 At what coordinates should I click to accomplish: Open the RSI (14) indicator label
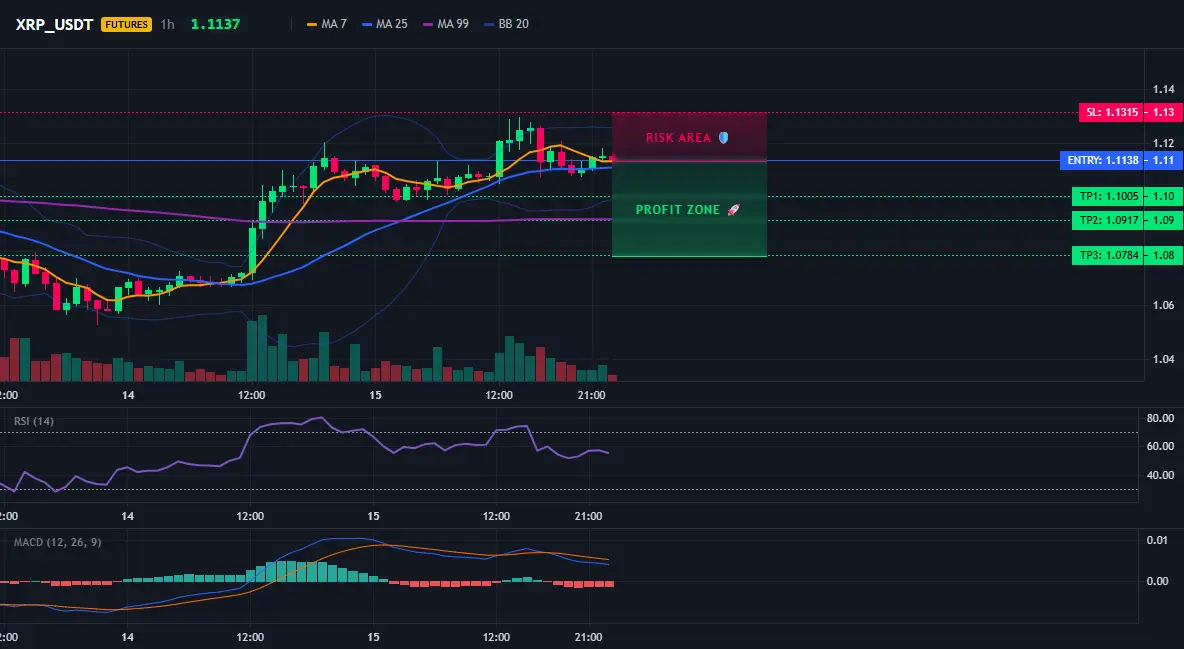[x=34, y=421]
